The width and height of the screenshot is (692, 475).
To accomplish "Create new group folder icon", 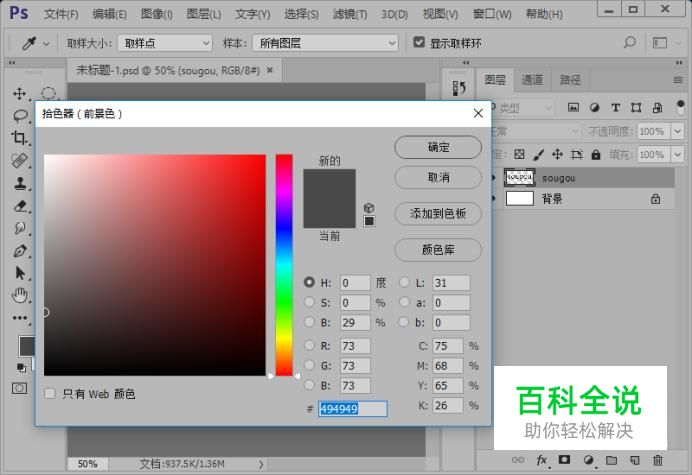I will [611, 460].
